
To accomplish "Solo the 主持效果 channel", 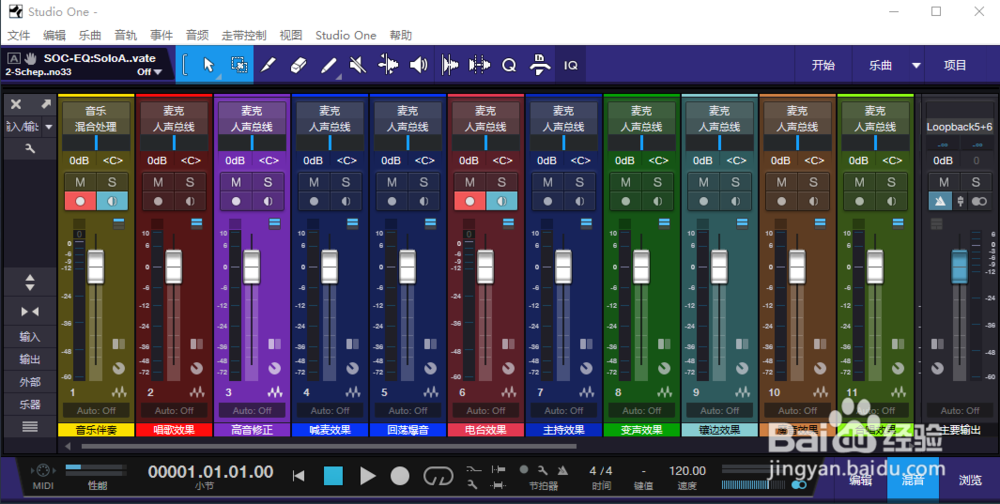I will [x=579, y=182].
